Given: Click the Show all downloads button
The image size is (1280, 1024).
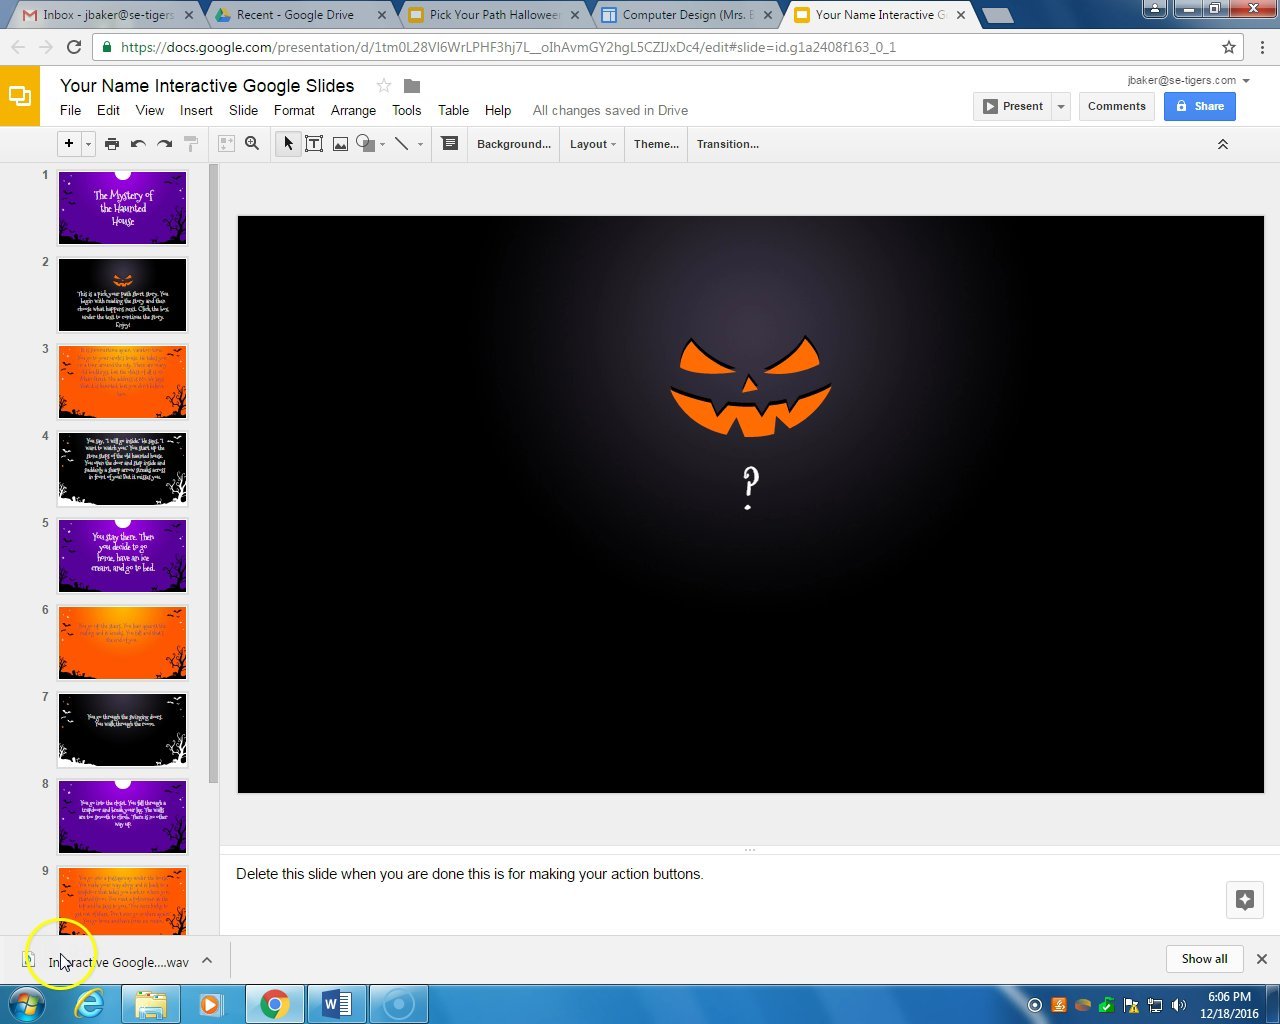Looking at the screenshot, I should 1204,959.
